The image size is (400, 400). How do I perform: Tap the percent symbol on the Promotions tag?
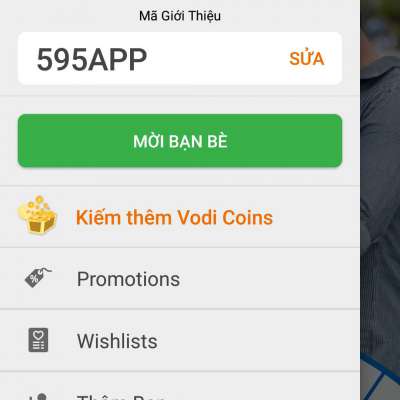tap(34, 279)
